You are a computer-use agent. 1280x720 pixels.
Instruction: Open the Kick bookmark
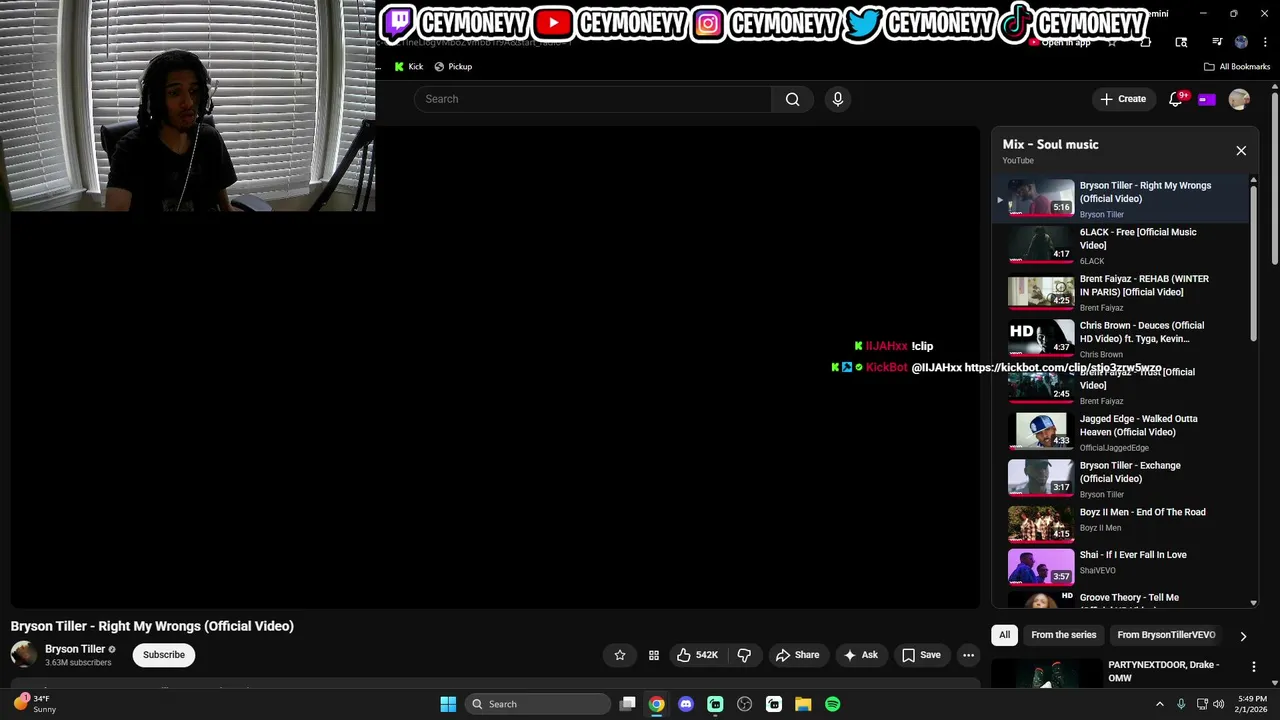pyautogui.click(x=408, y=67)
